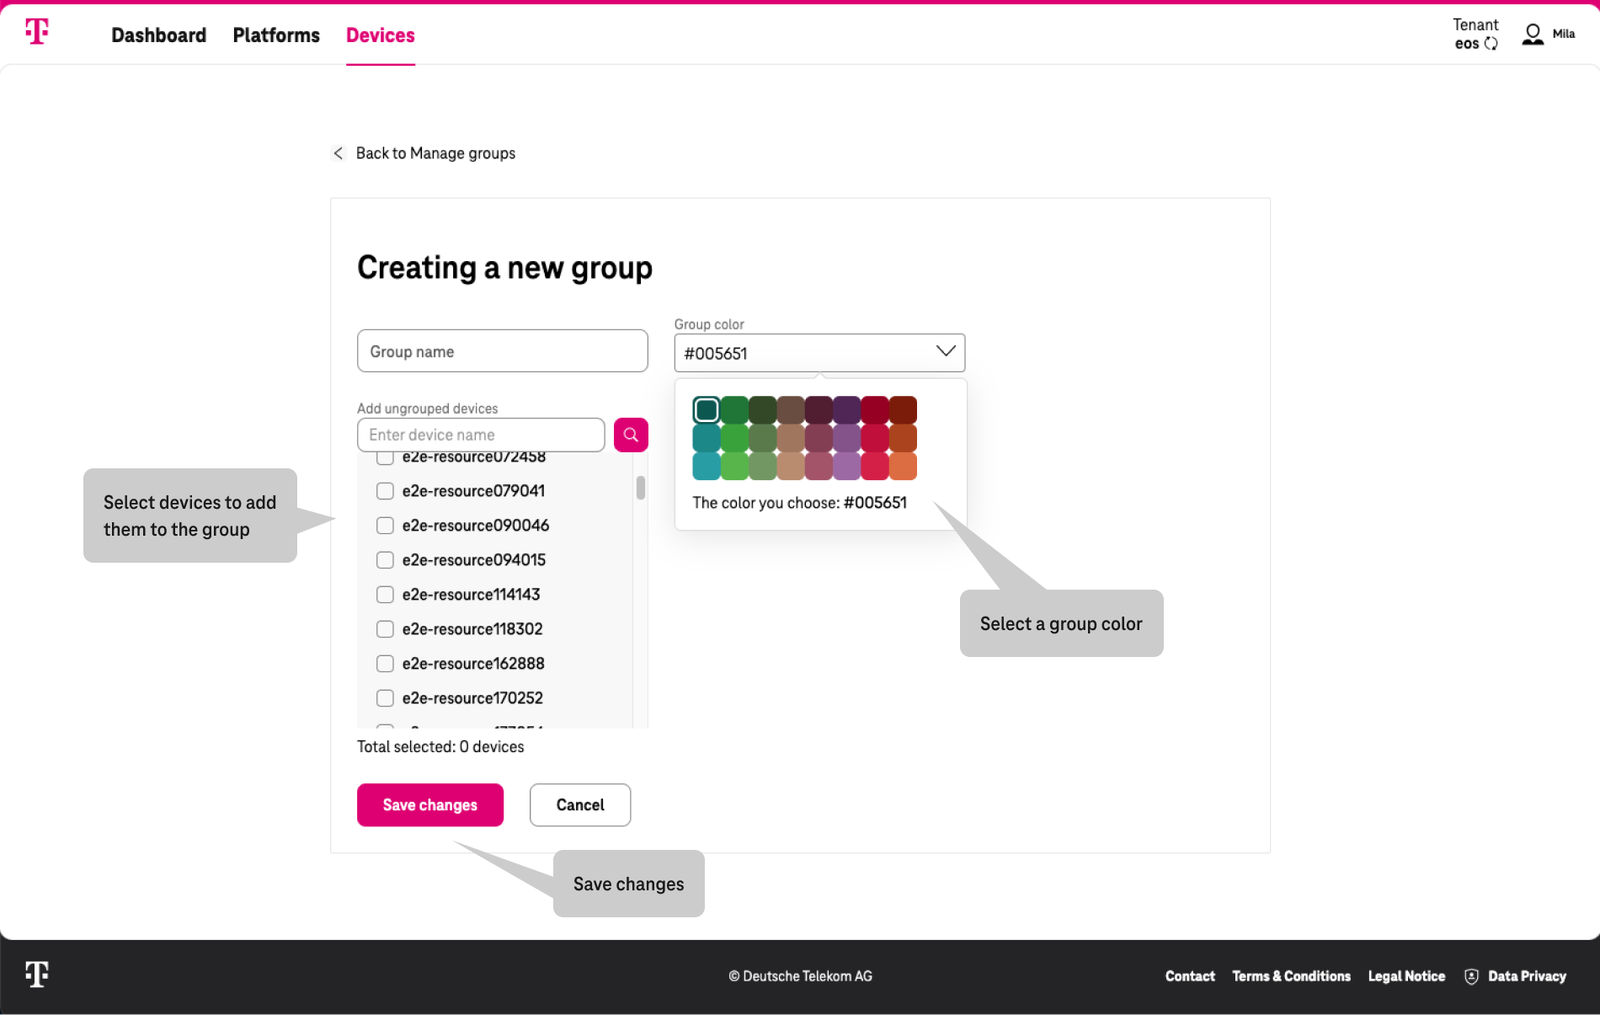The image size is (1600, 1015).
Task: Click the Telekom logo in the header
Action: pyautogui.click(x=37, y=31)
